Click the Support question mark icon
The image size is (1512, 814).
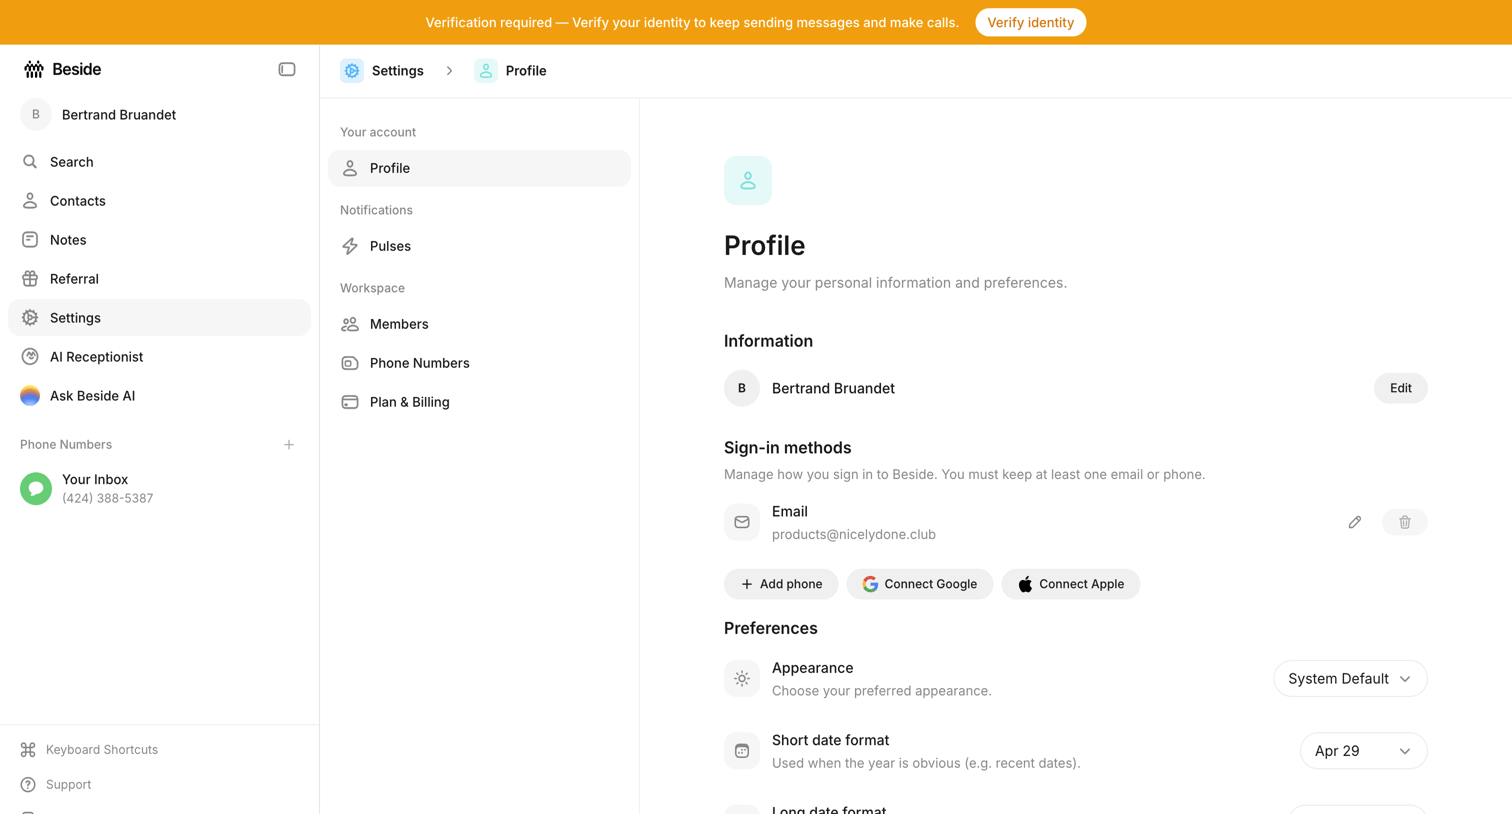pyautogui.click(x=28, y=785)
